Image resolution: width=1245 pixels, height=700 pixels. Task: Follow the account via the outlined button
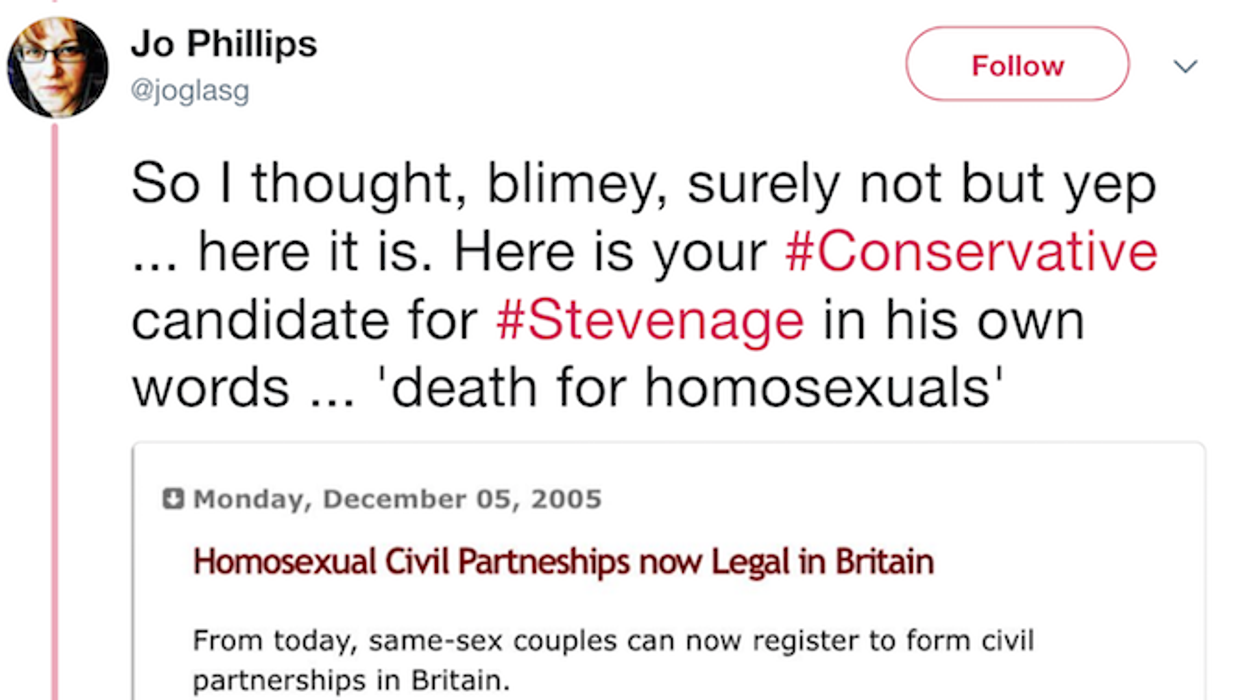pyautogui.click(x=1016, y=64)
